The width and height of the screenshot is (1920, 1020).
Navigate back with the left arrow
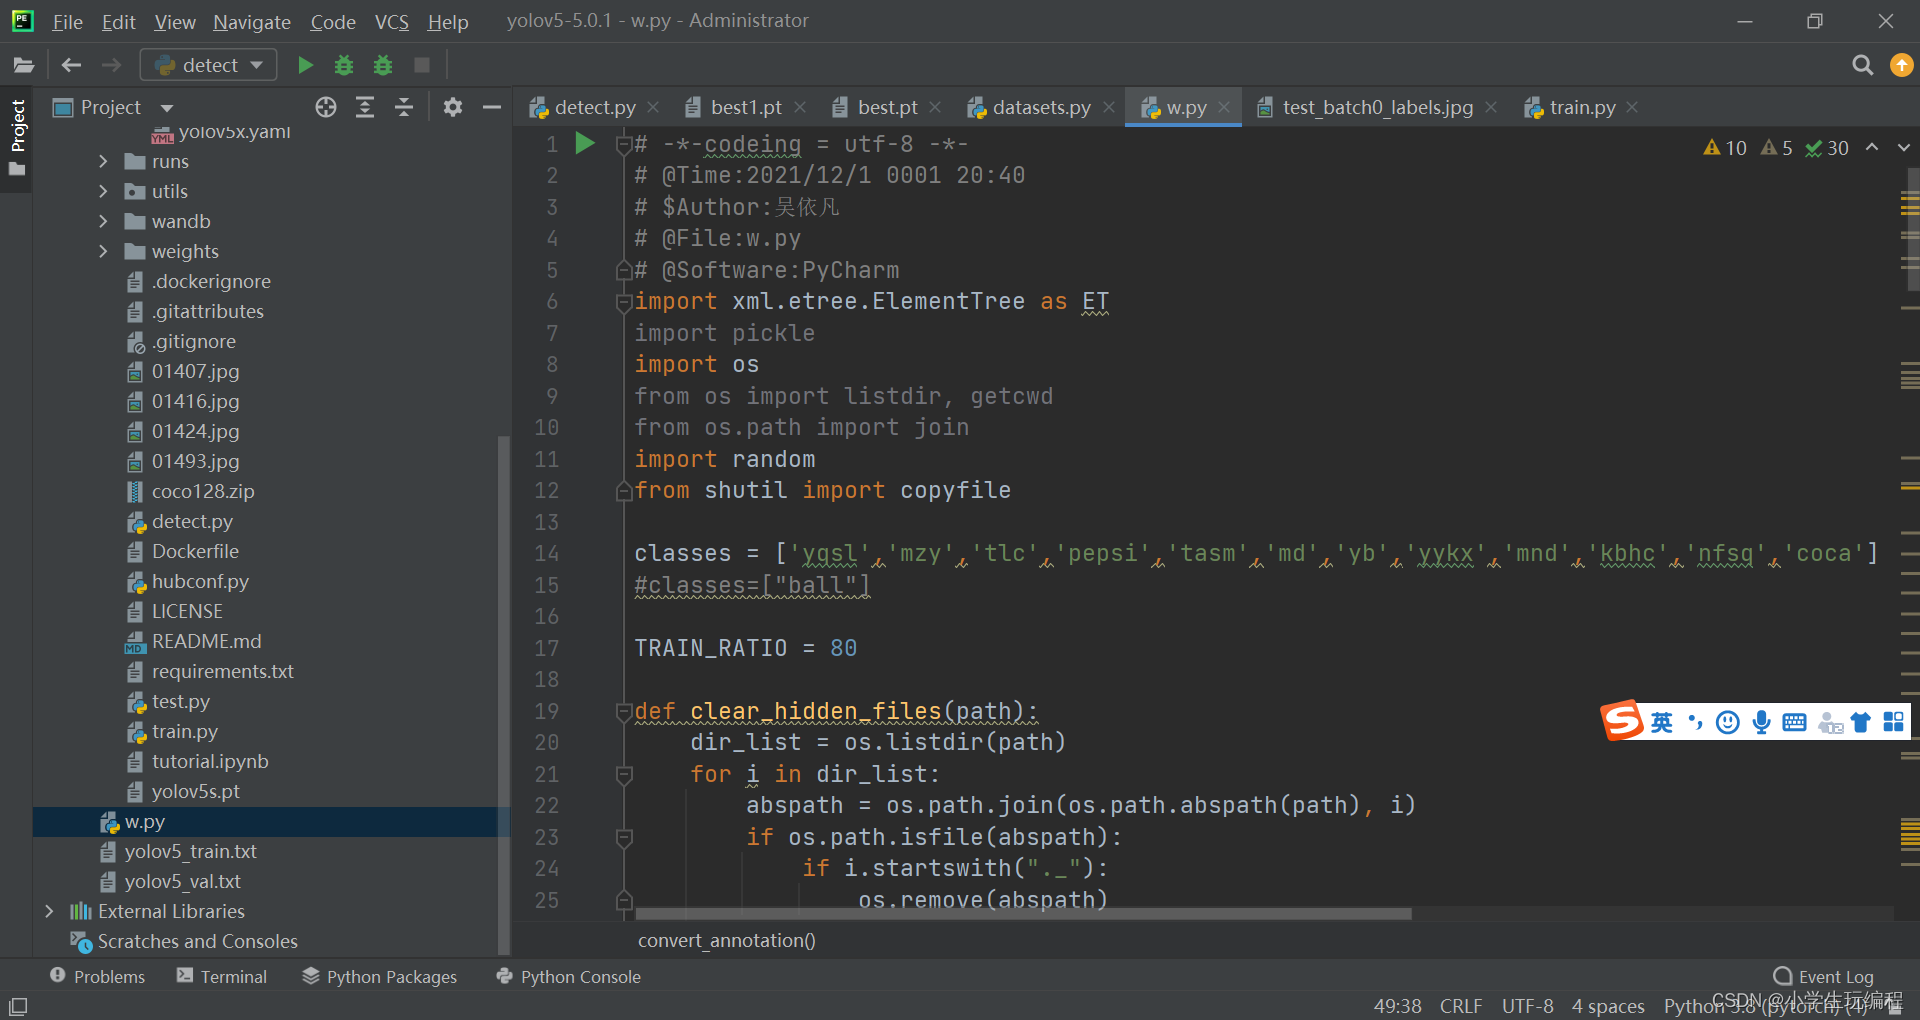pyautogui.click(x=71, y=65)
